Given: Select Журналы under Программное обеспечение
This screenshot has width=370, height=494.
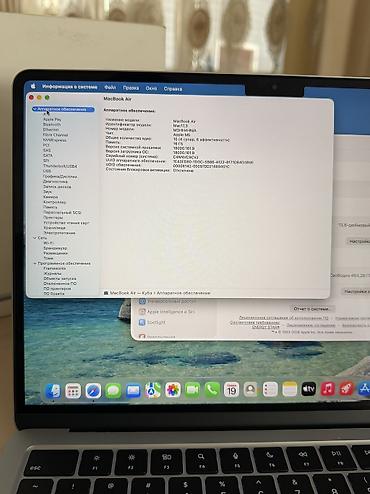Looking at the screenshot, I should pos(53,273).
